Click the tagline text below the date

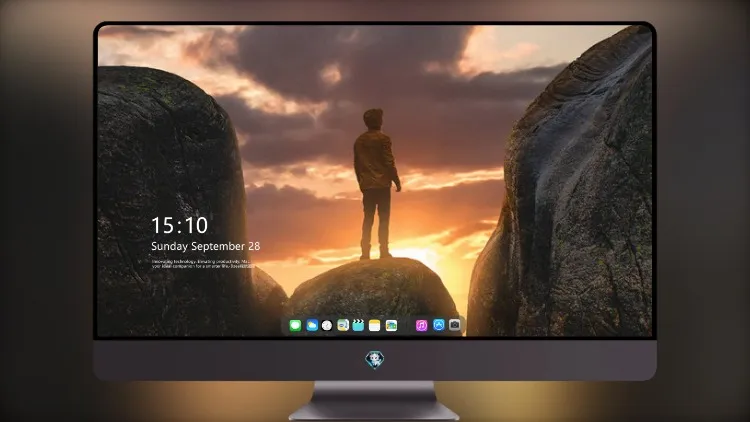(203, 264)
